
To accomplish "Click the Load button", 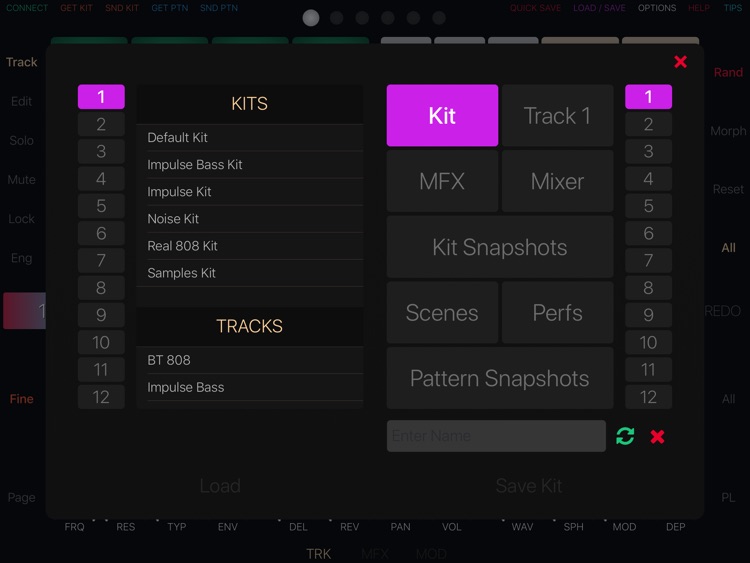I will click(220, 486).
